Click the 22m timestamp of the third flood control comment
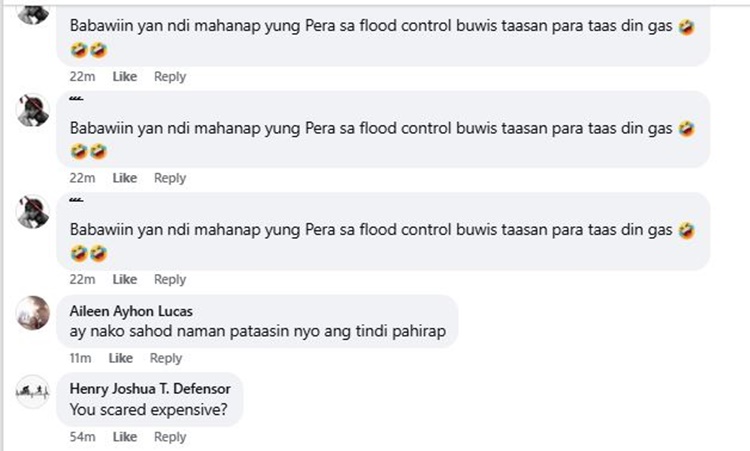This screenshot has width=750, height=451. [82, 280]
